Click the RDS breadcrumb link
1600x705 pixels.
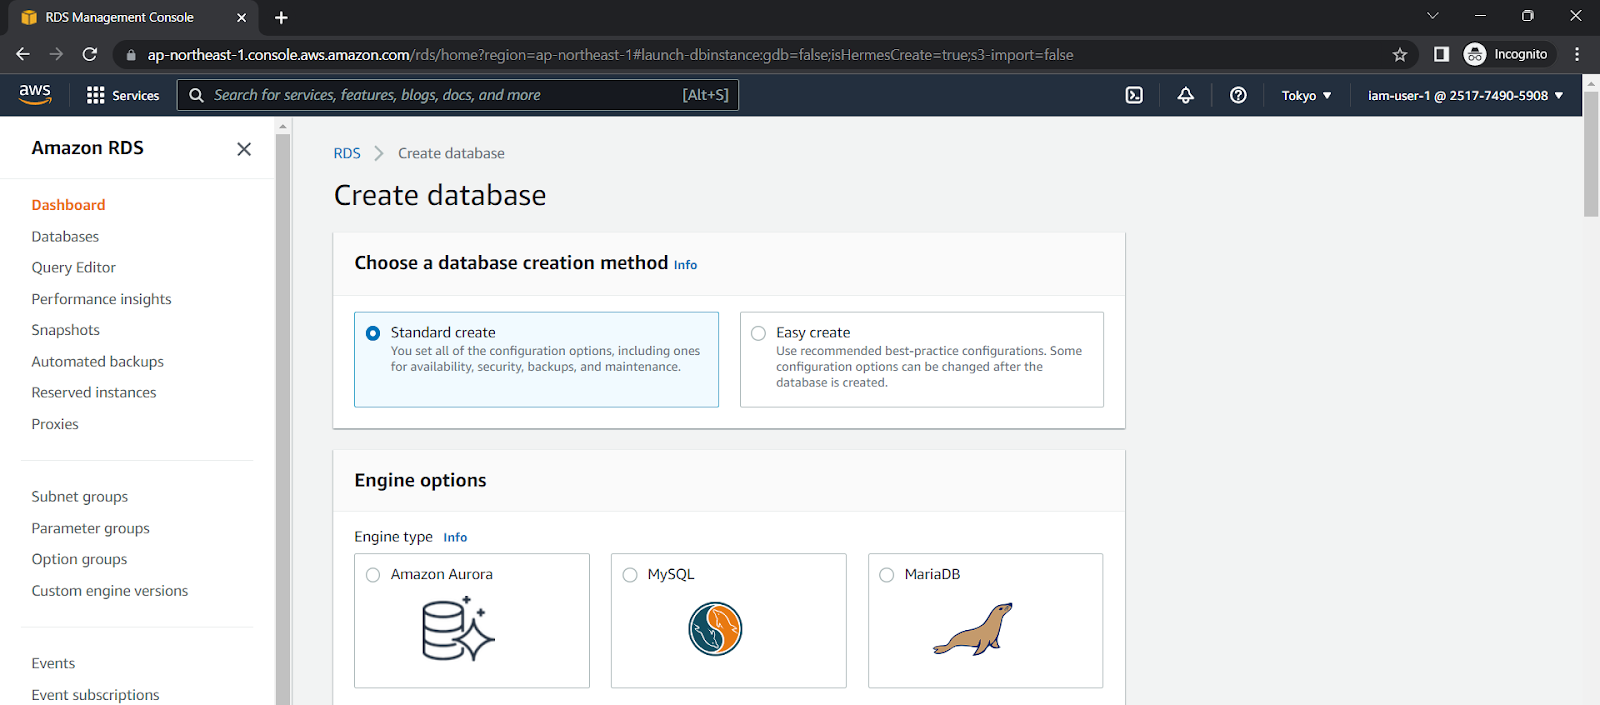coord(347,153)
